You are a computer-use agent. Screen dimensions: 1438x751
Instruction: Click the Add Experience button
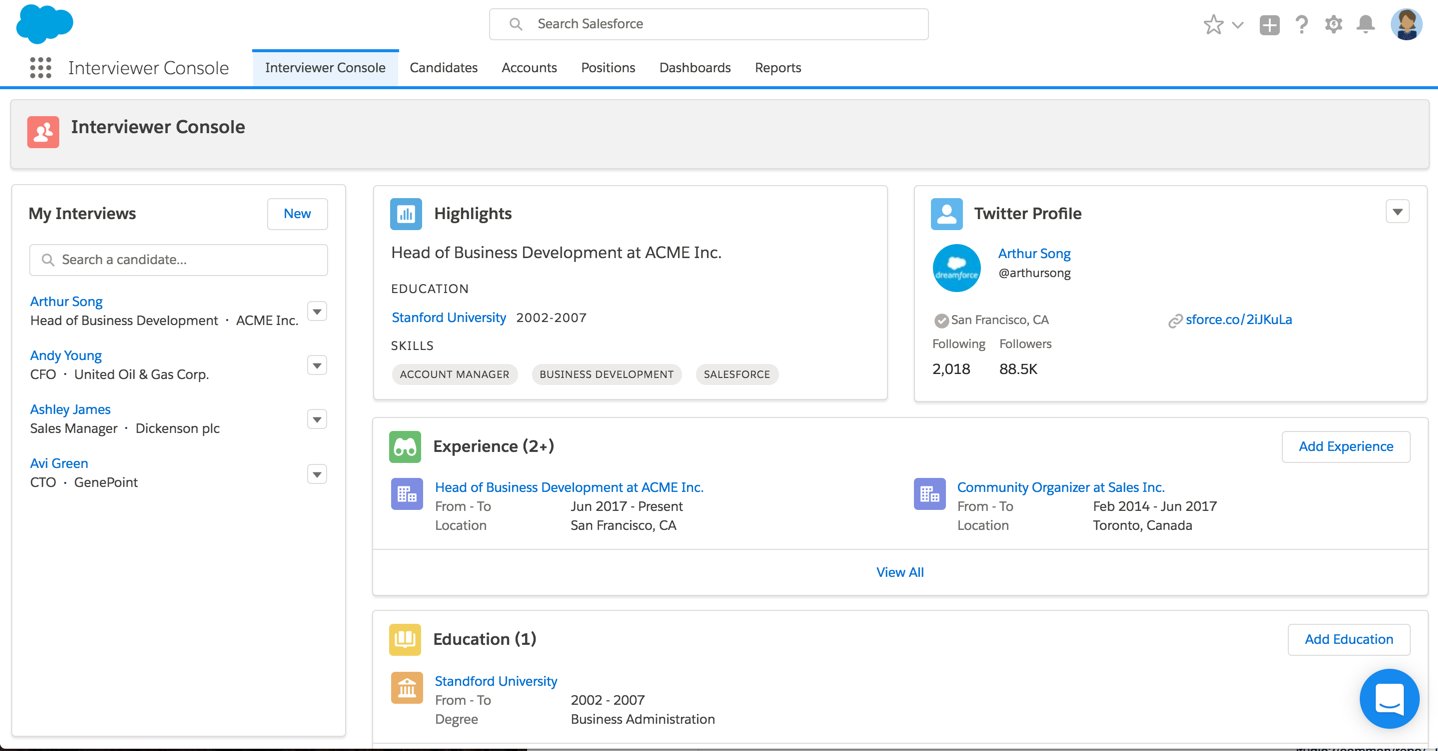1346,447
